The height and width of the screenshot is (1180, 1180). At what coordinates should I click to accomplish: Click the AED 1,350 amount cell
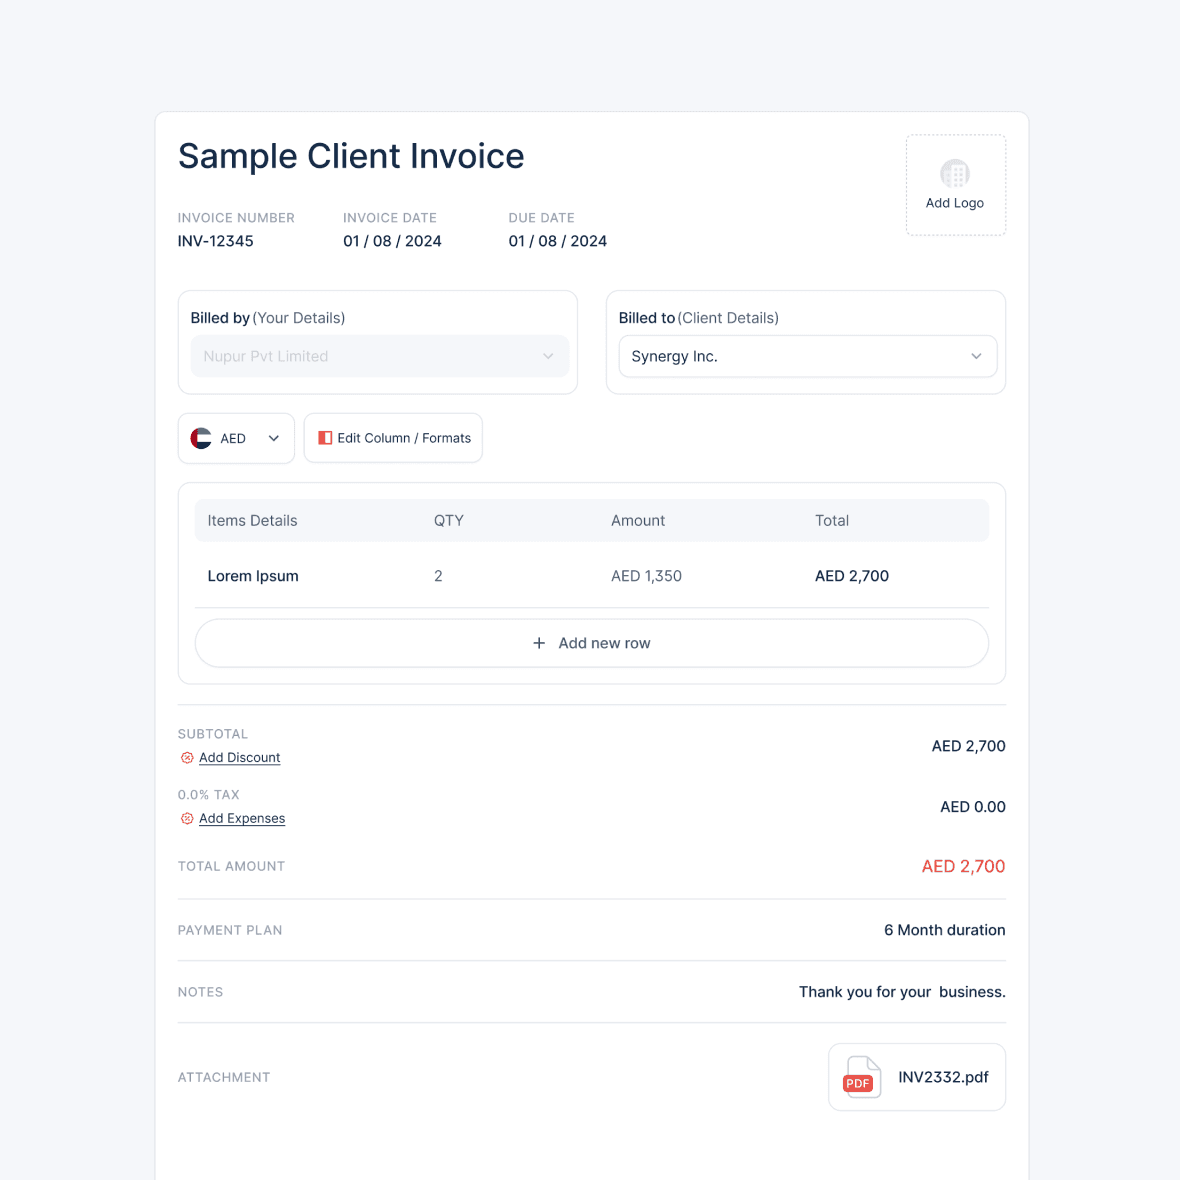tap(646, 576)
